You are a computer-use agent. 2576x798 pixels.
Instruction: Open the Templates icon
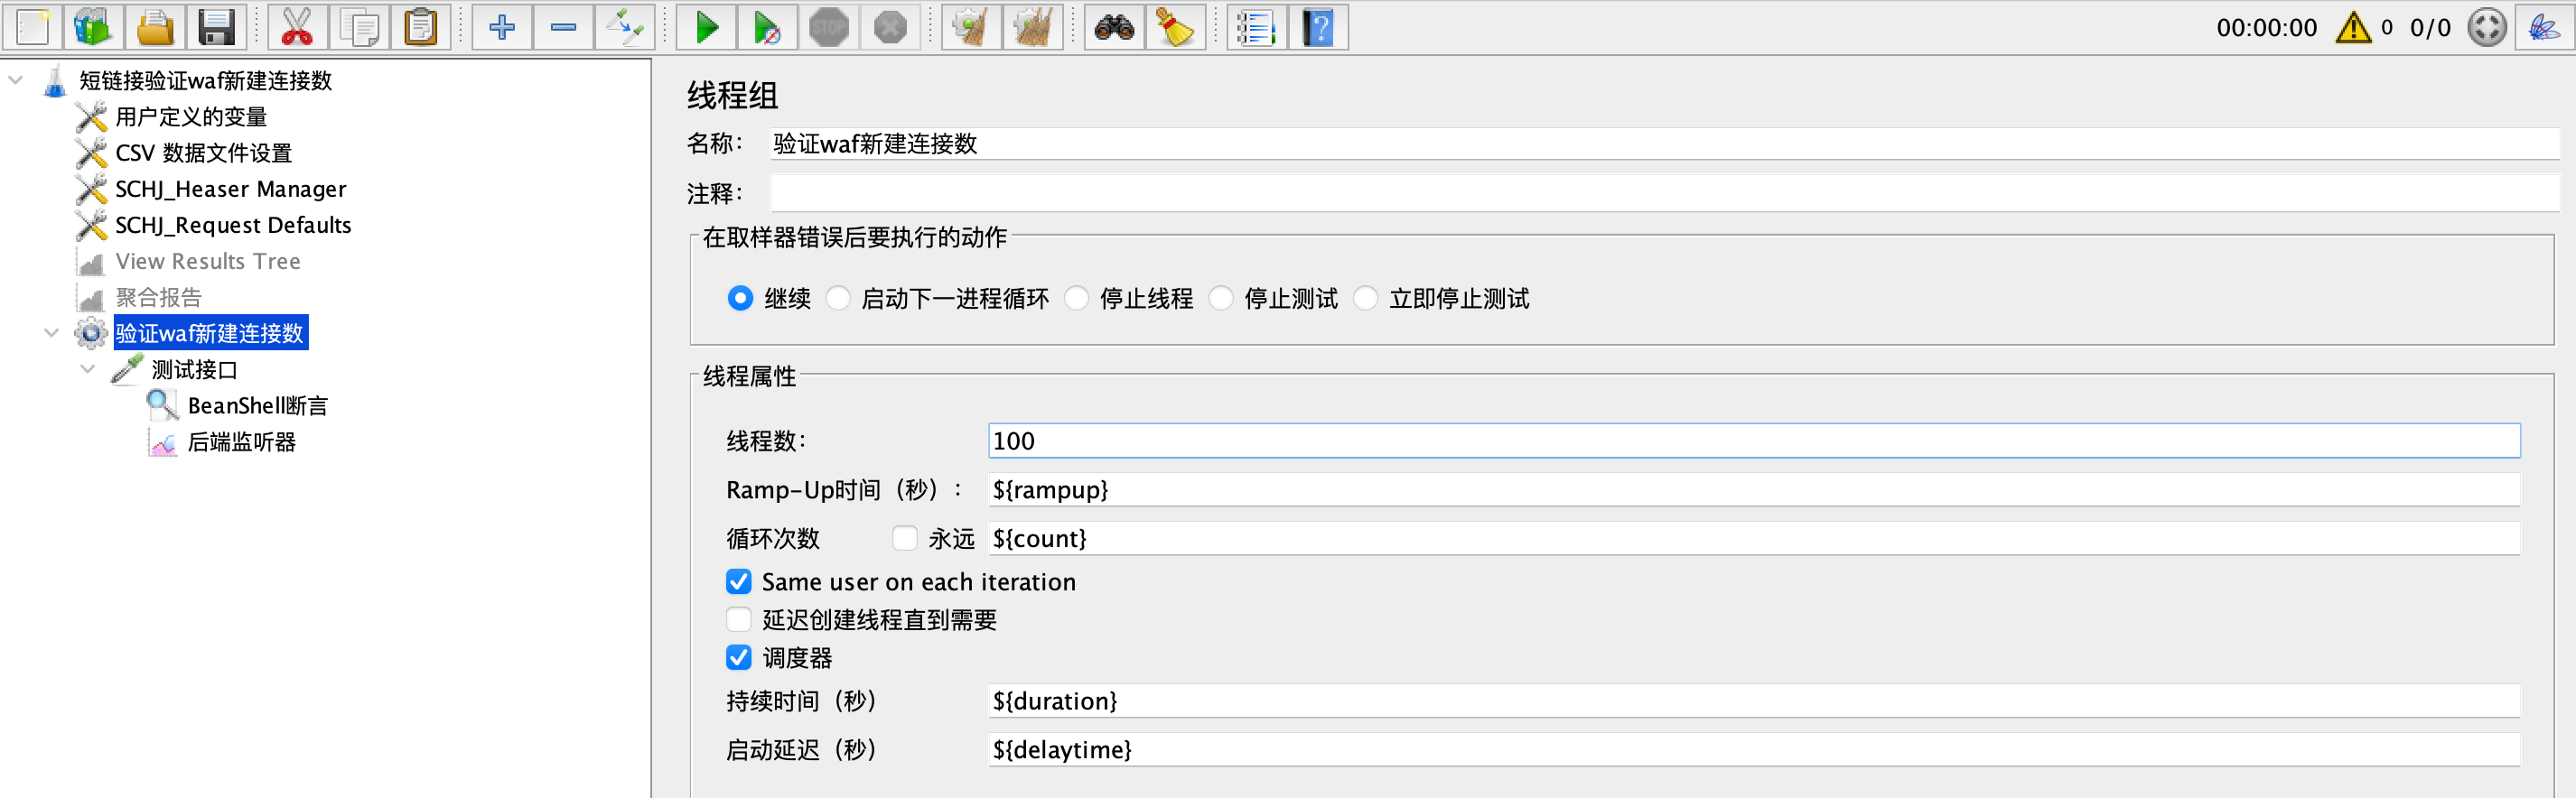click(x=94, y=27)
